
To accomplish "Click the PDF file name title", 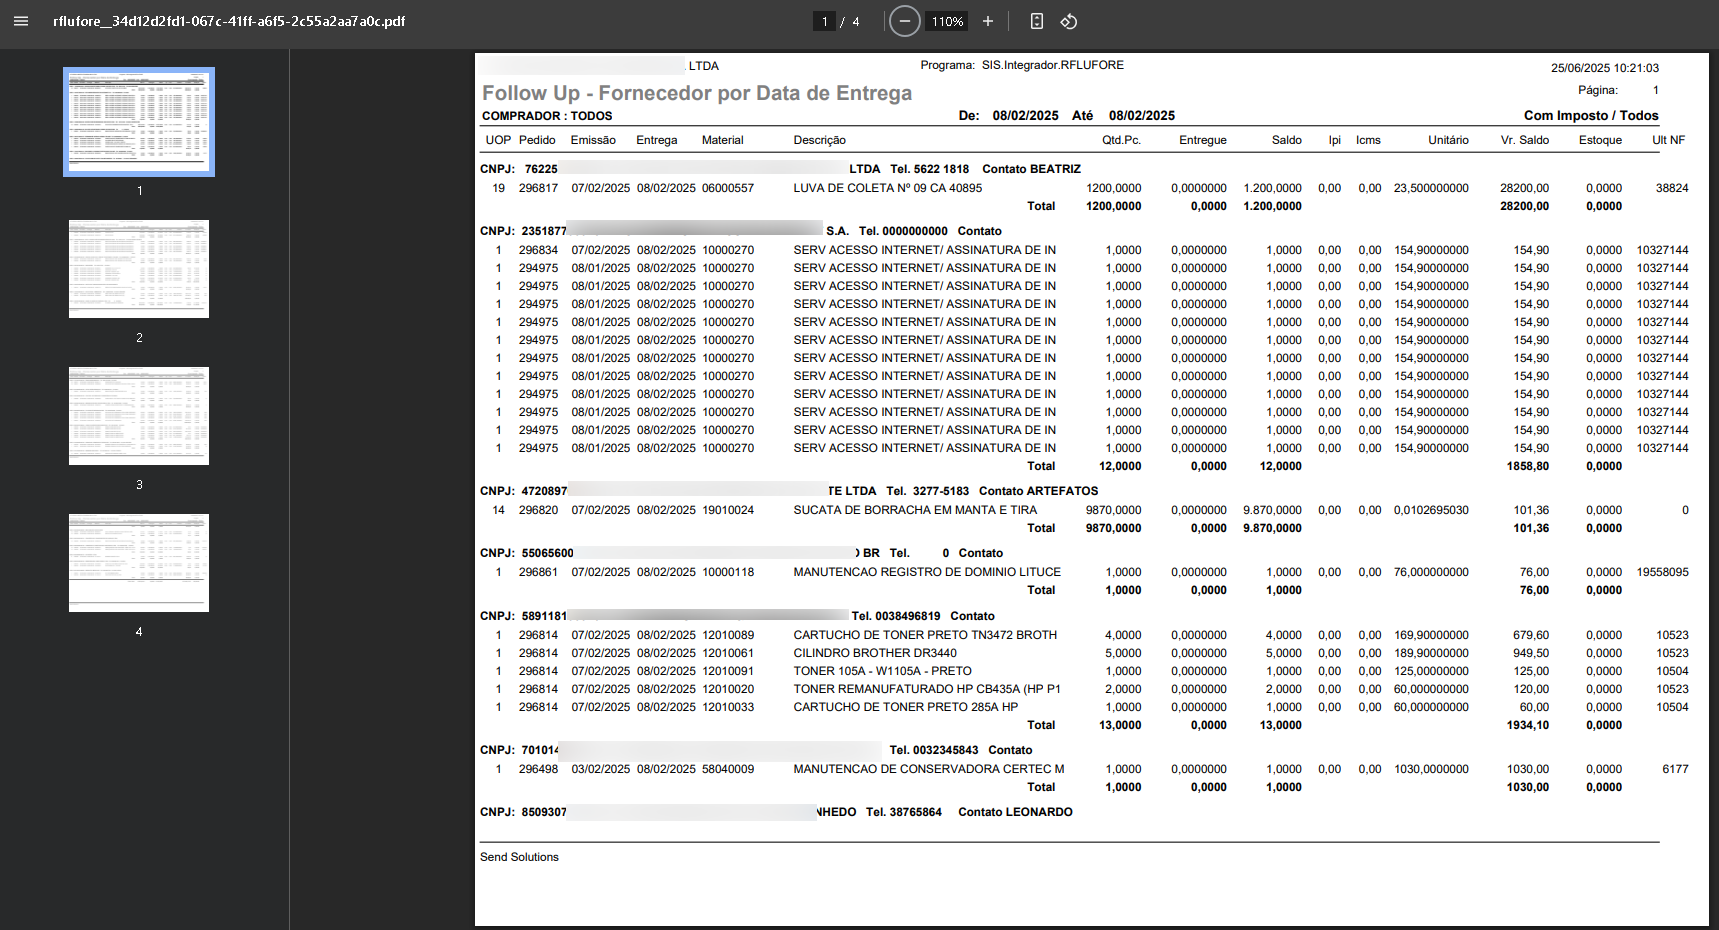I will [229, 21].
